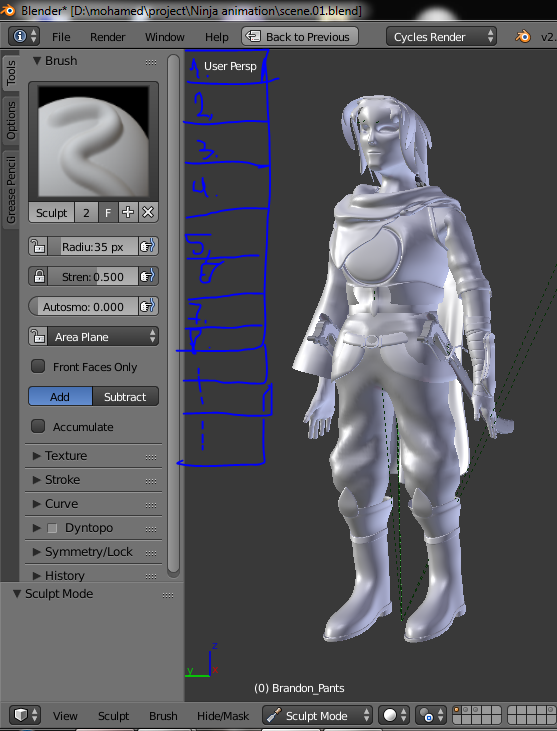Switch to the Tools tab
This screenshot has height=731, width=557.
[x=11, y=73]
